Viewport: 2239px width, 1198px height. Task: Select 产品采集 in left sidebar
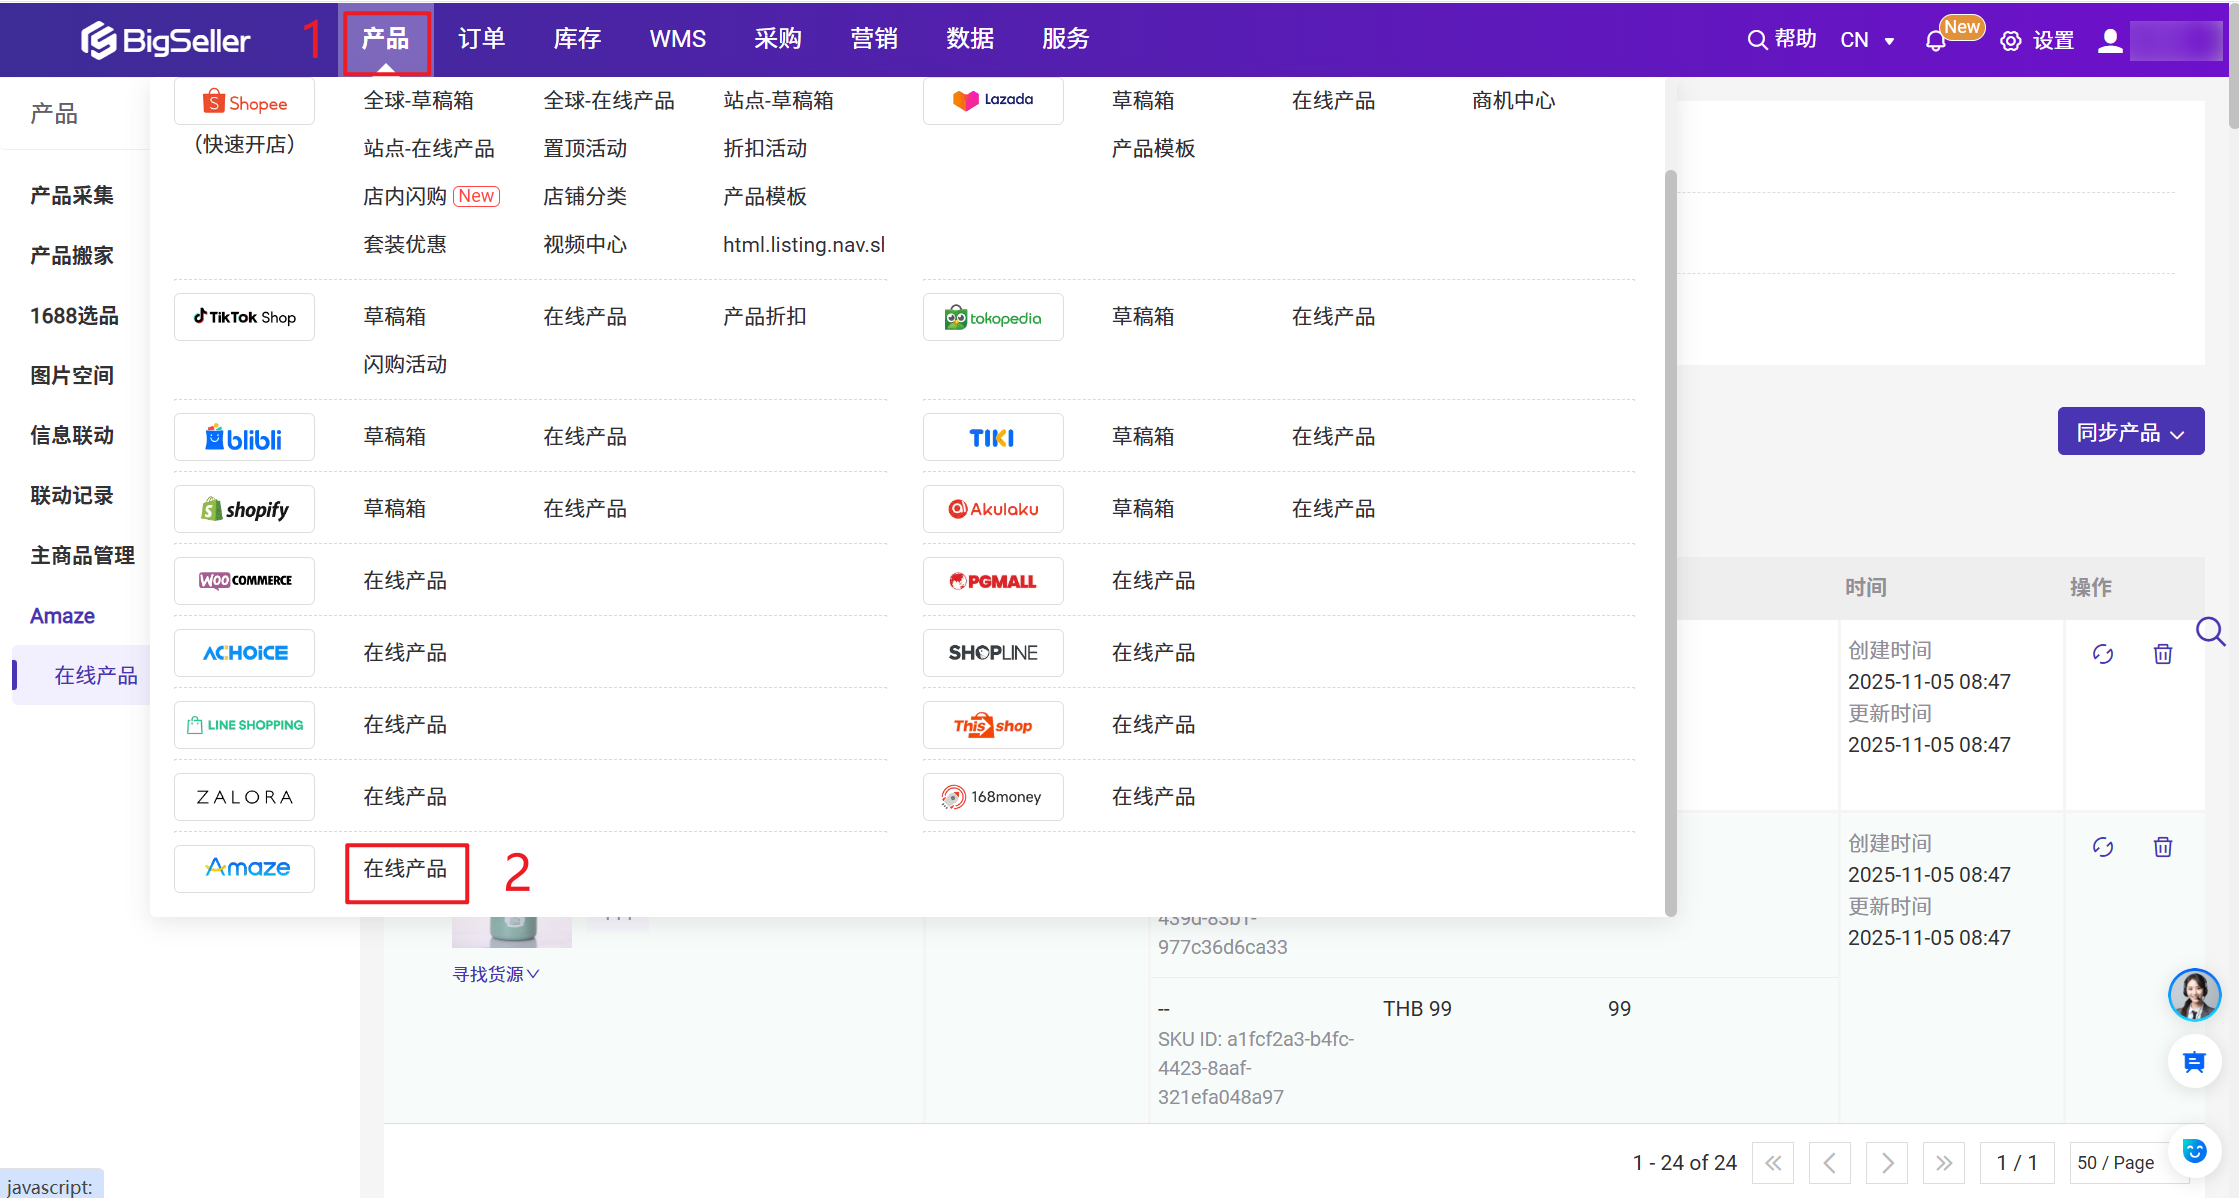coord(72,195)
